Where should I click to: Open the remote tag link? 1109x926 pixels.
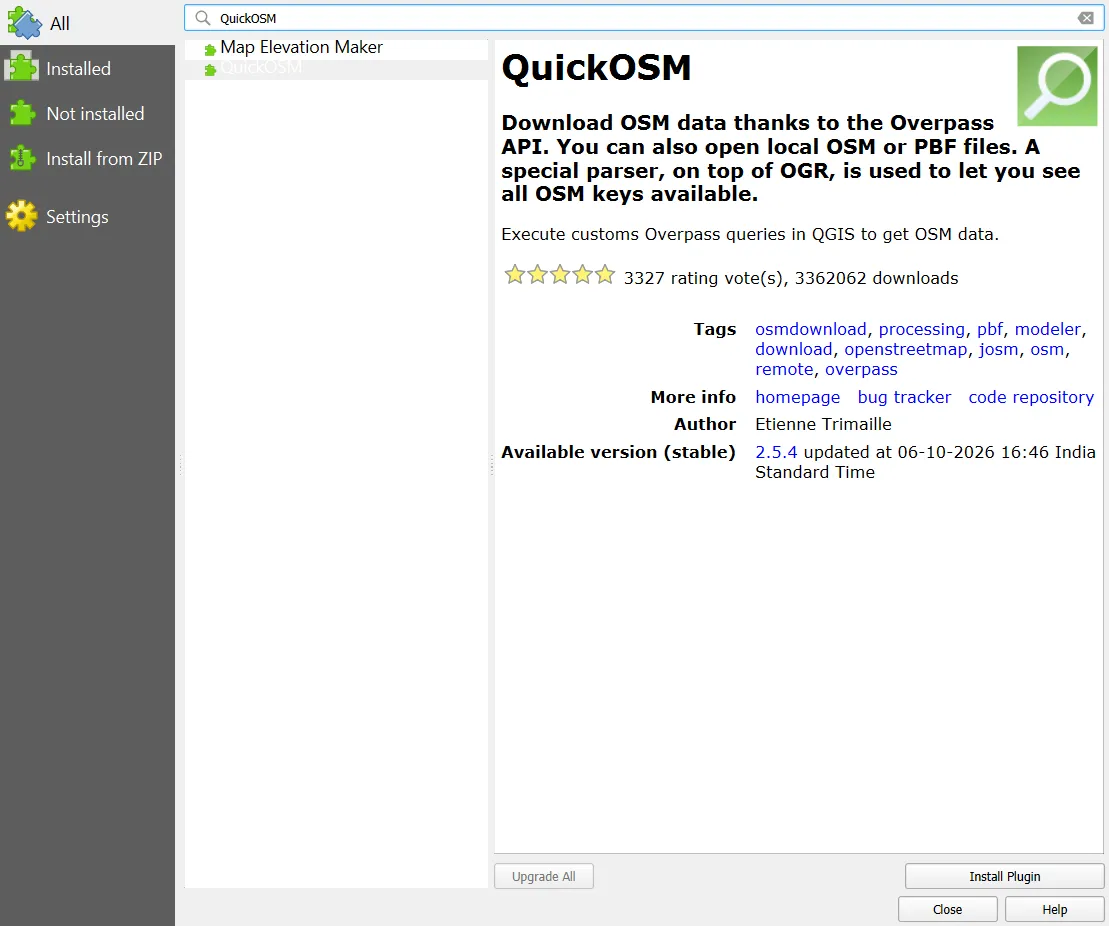[x=784, y=369]
